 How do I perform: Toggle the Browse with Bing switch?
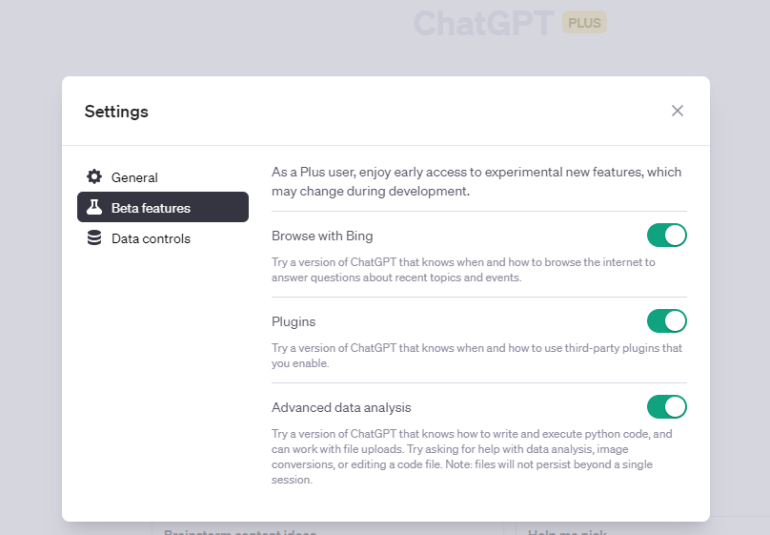pyautogui.click(x=666, y=235)
